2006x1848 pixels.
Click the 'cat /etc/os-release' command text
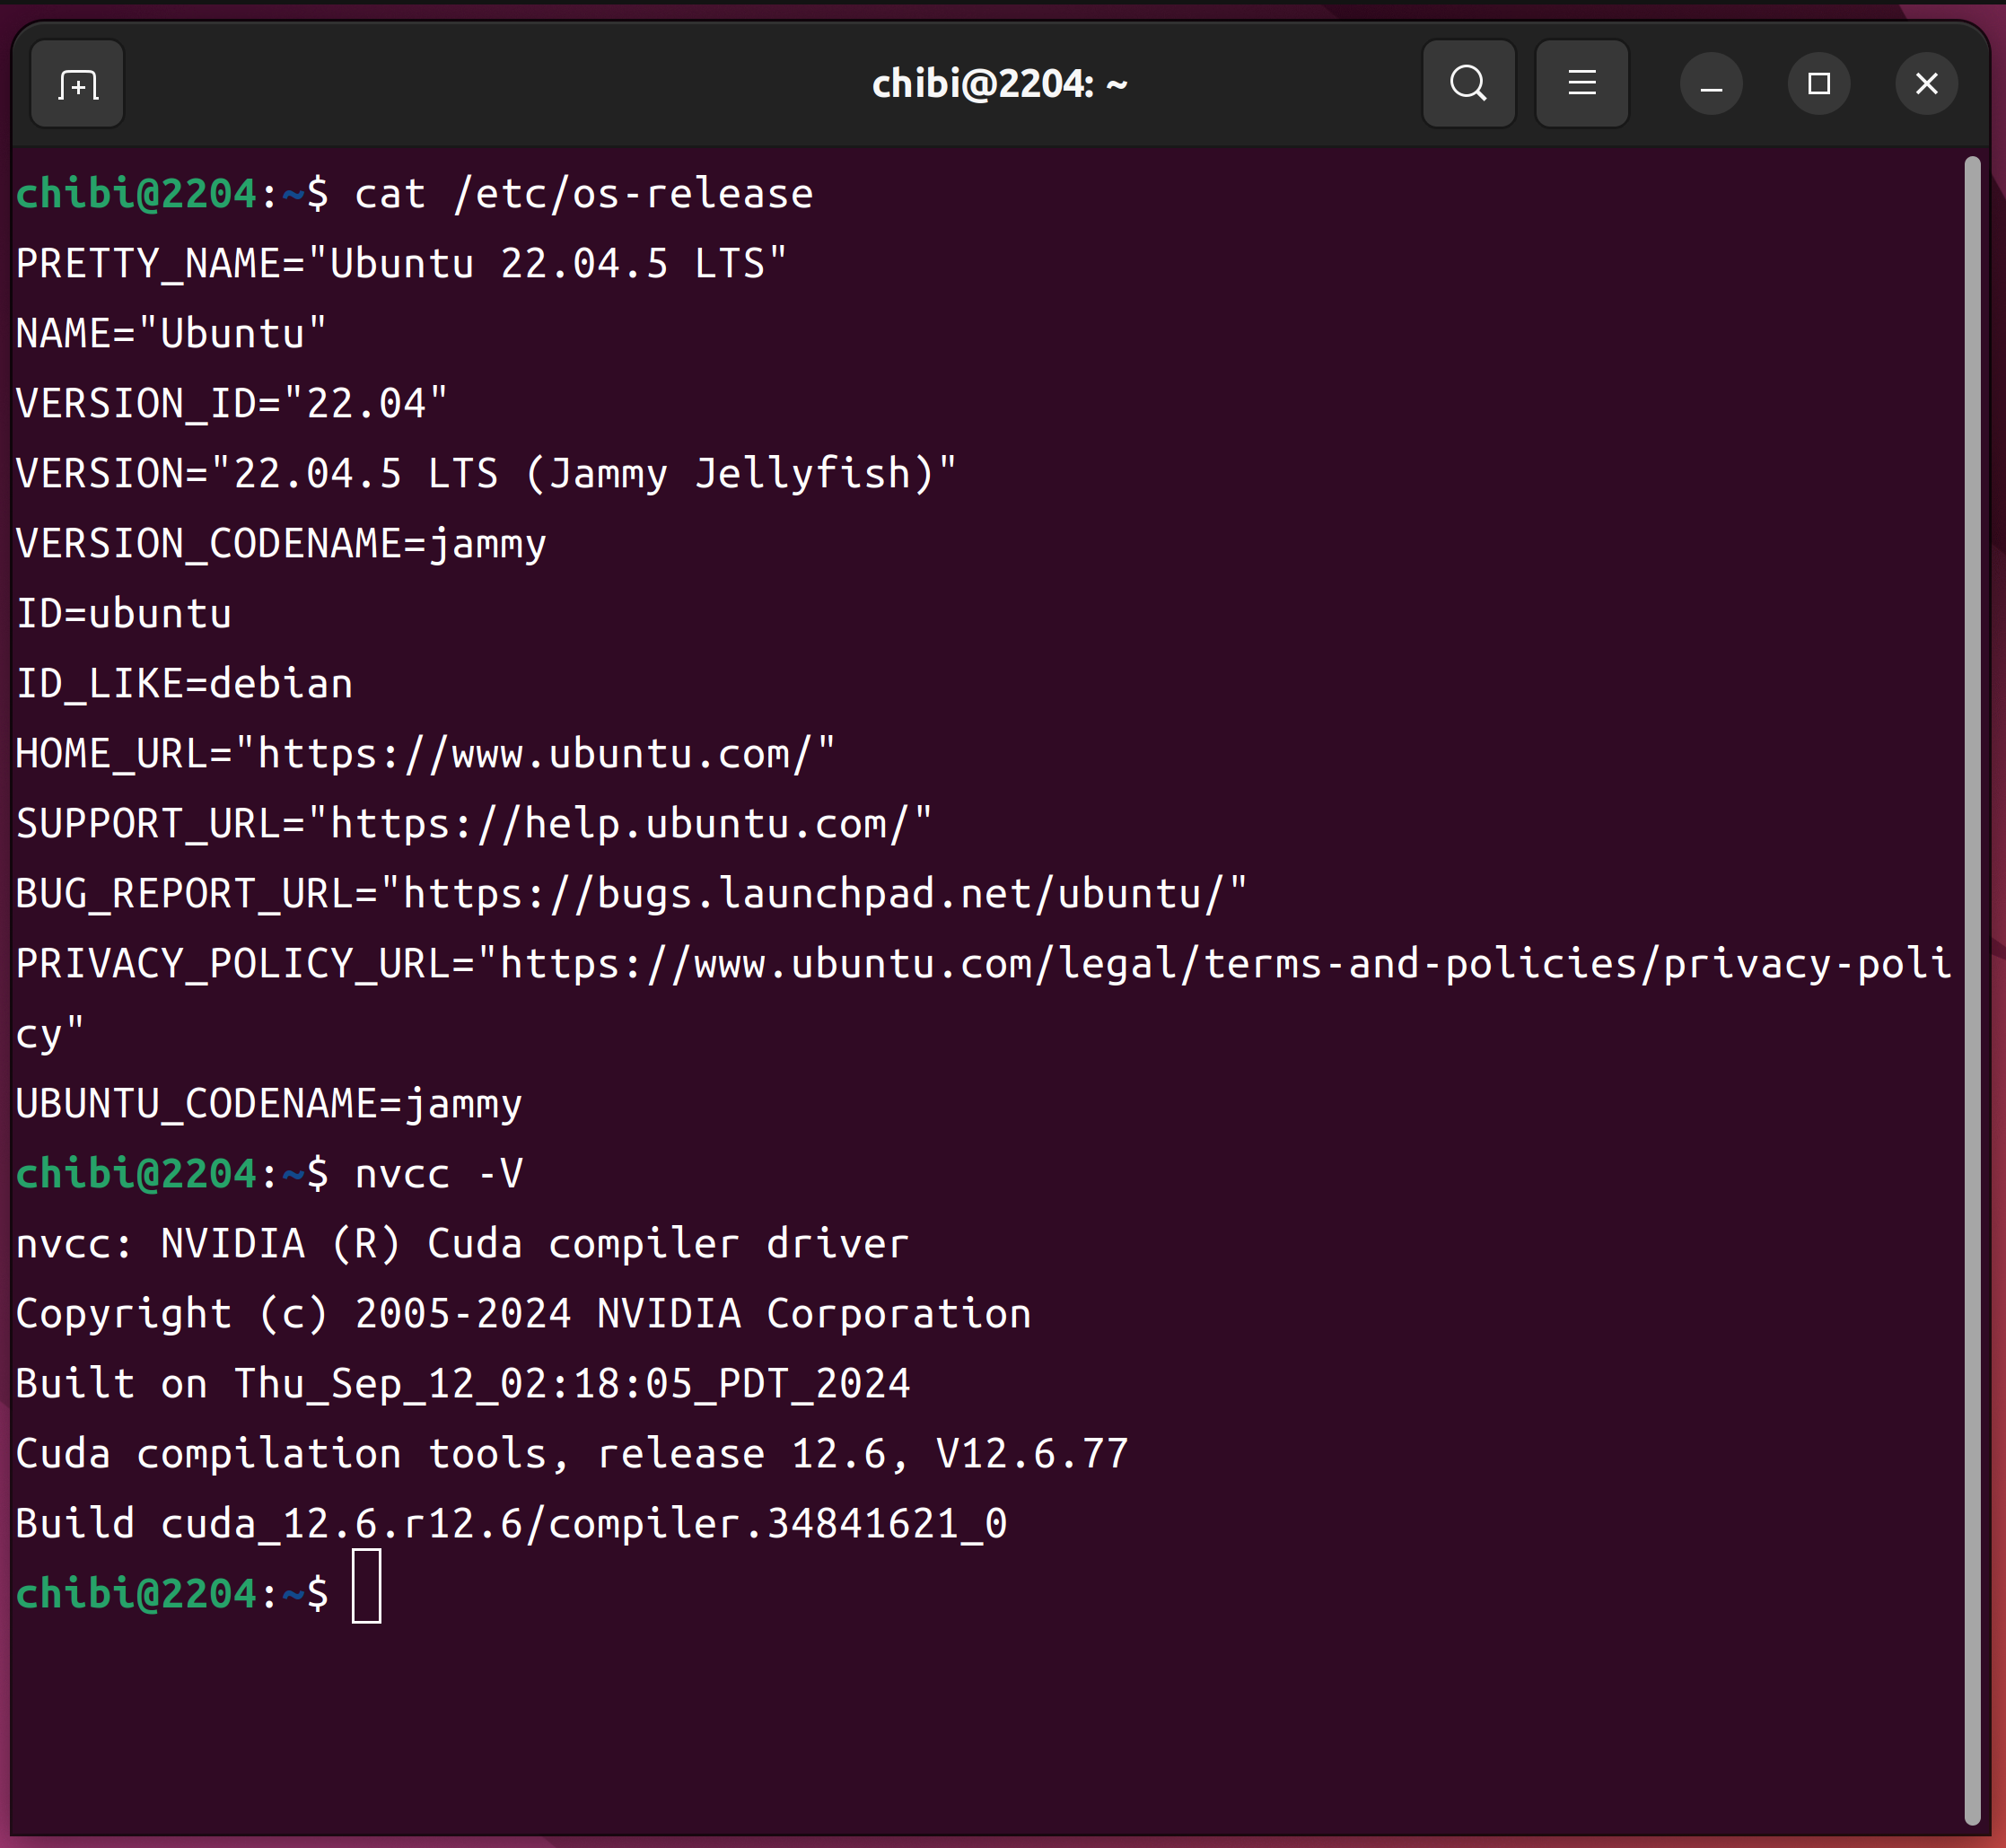(x=584, y=194)
